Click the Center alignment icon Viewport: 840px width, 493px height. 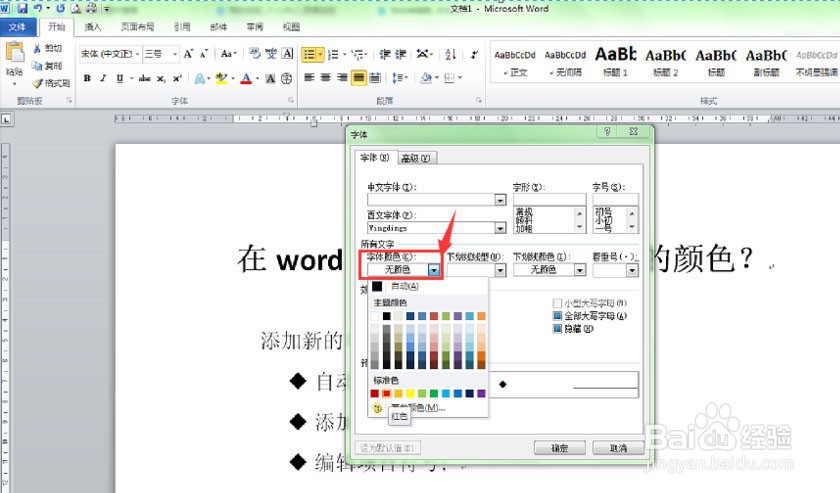[x=326, y=78]
